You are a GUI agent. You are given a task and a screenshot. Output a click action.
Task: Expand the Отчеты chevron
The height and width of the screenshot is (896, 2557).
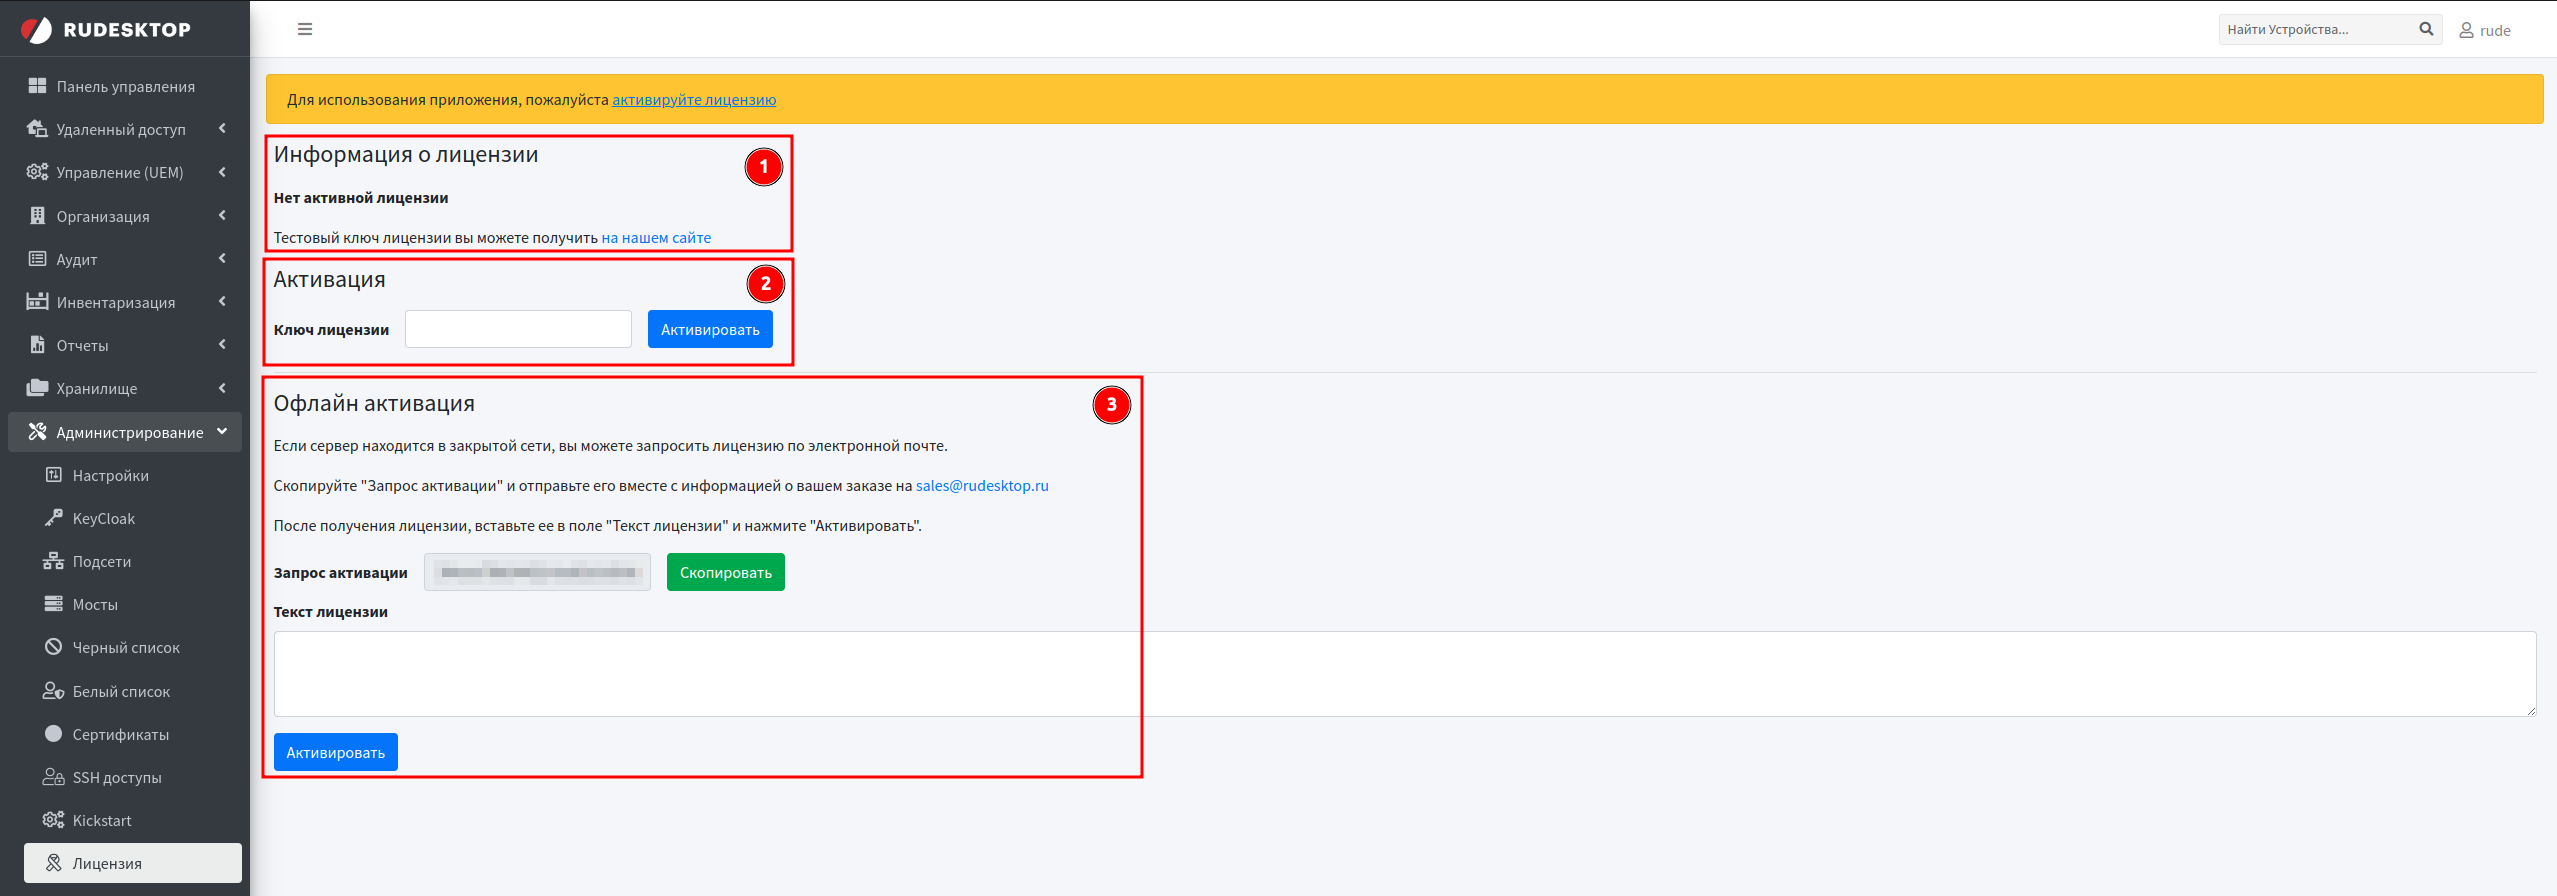coord(222,344)
